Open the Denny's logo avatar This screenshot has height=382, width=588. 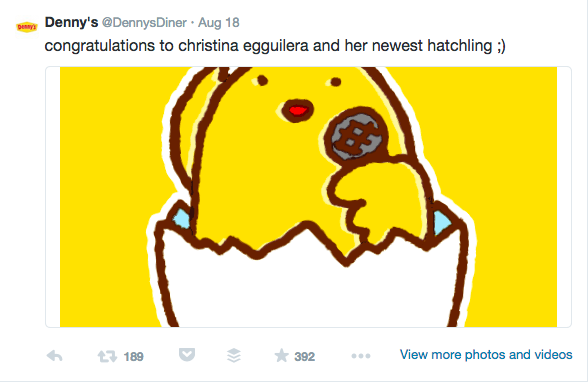(27, 27)
